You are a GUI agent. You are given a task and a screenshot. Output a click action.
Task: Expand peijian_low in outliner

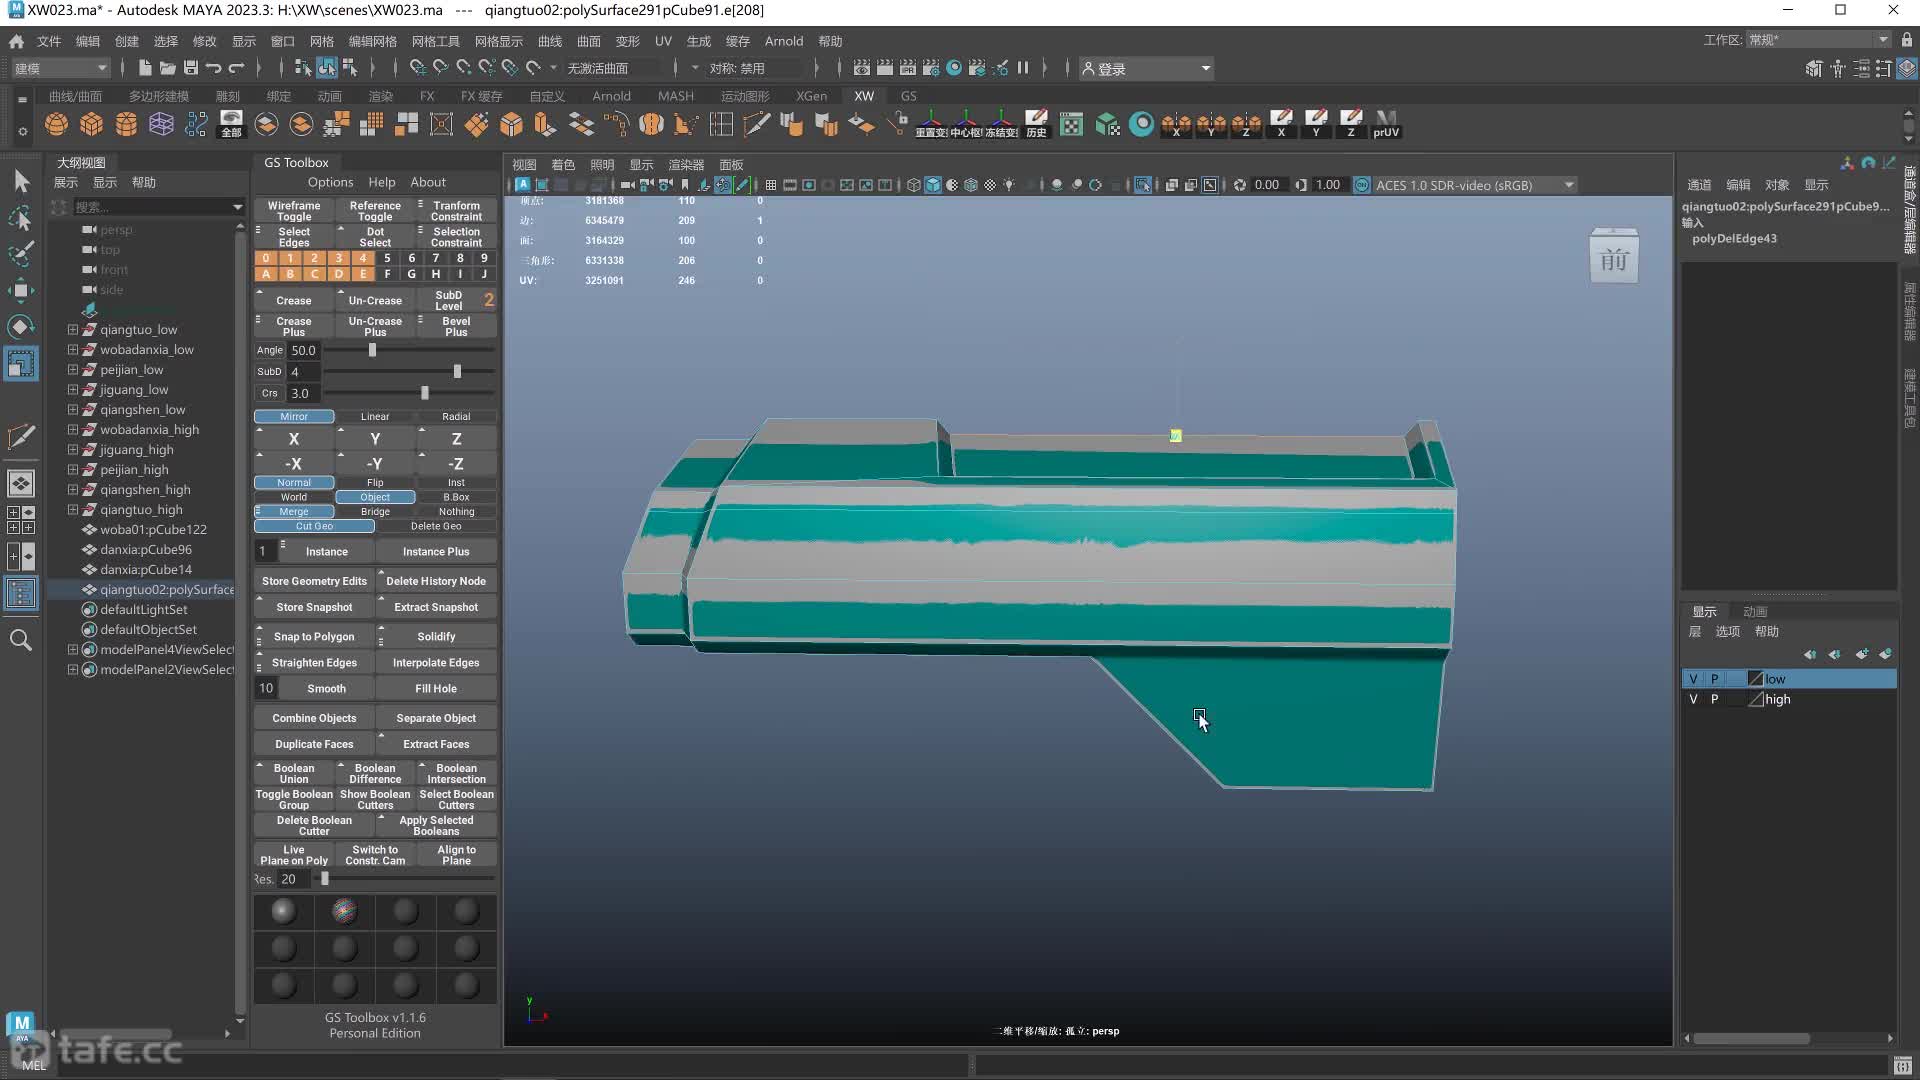pos(73,369)
